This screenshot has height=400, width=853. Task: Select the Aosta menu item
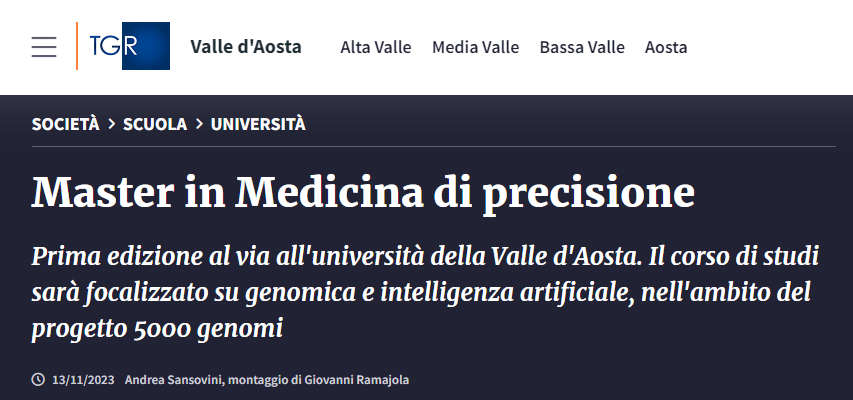pyautogui.click(x=666, y=47)
